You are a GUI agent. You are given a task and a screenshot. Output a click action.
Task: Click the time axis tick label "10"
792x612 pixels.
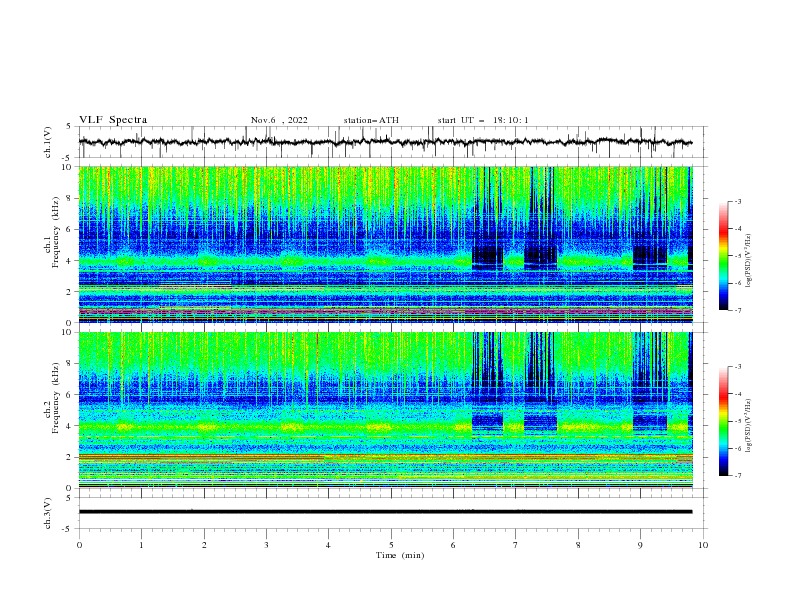pos(703,545)
